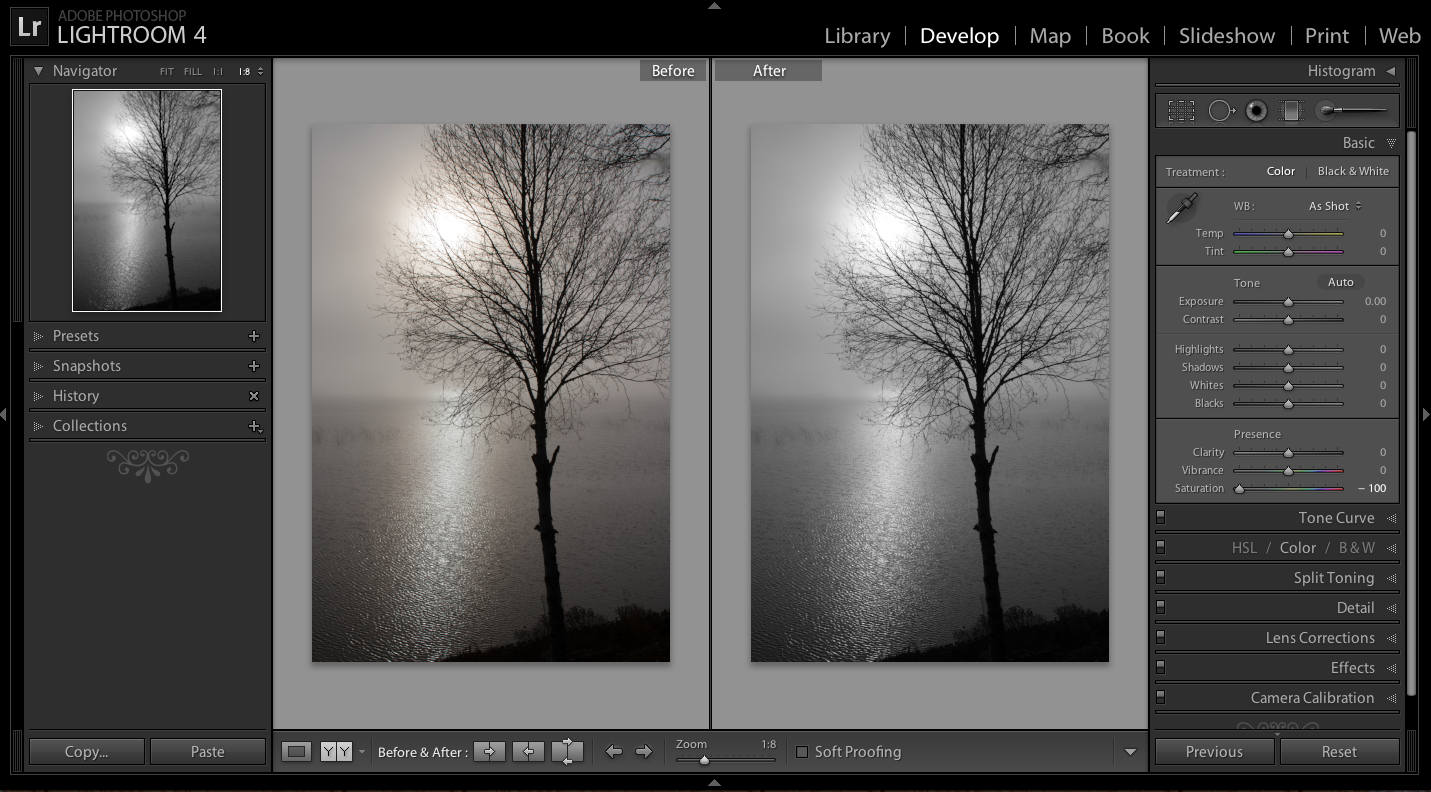Switch to Loupe view mode
1431x792 pixels.
click(x=296, y=752)
